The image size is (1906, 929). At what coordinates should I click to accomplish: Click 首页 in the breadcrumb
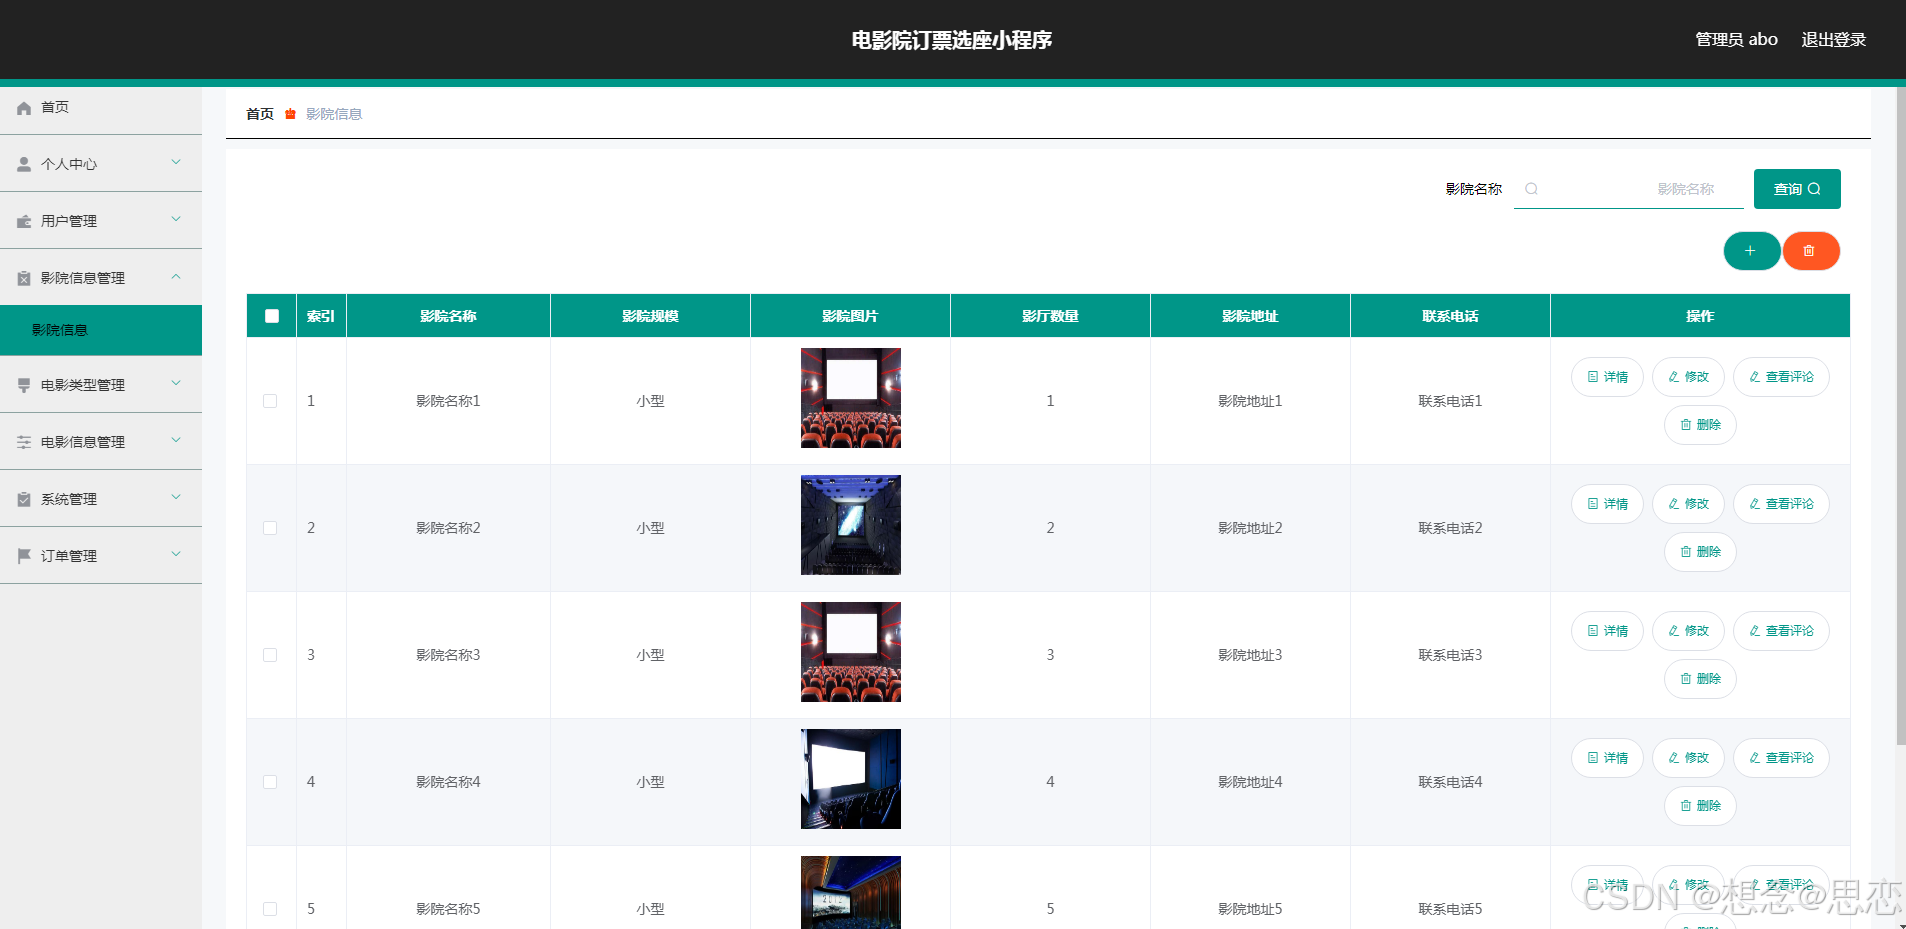(260, 114)
